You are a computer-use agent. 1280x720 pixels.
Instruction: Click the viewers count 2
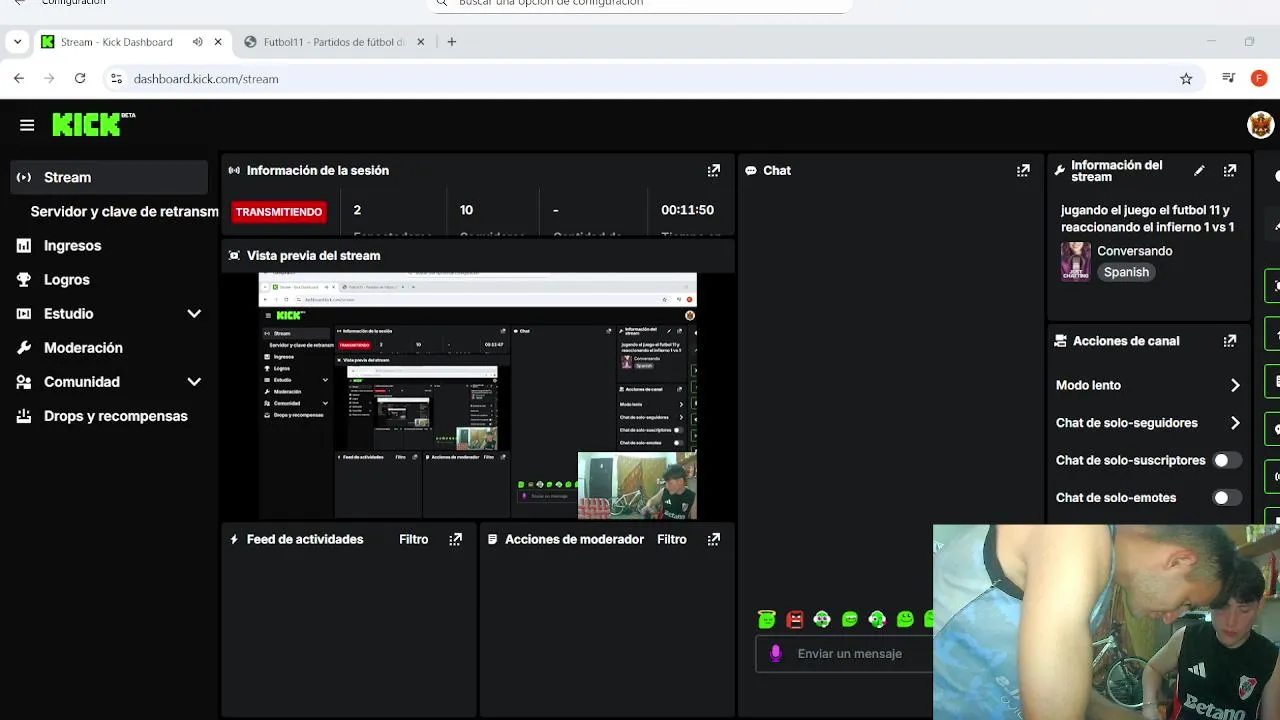pos(357,210)
